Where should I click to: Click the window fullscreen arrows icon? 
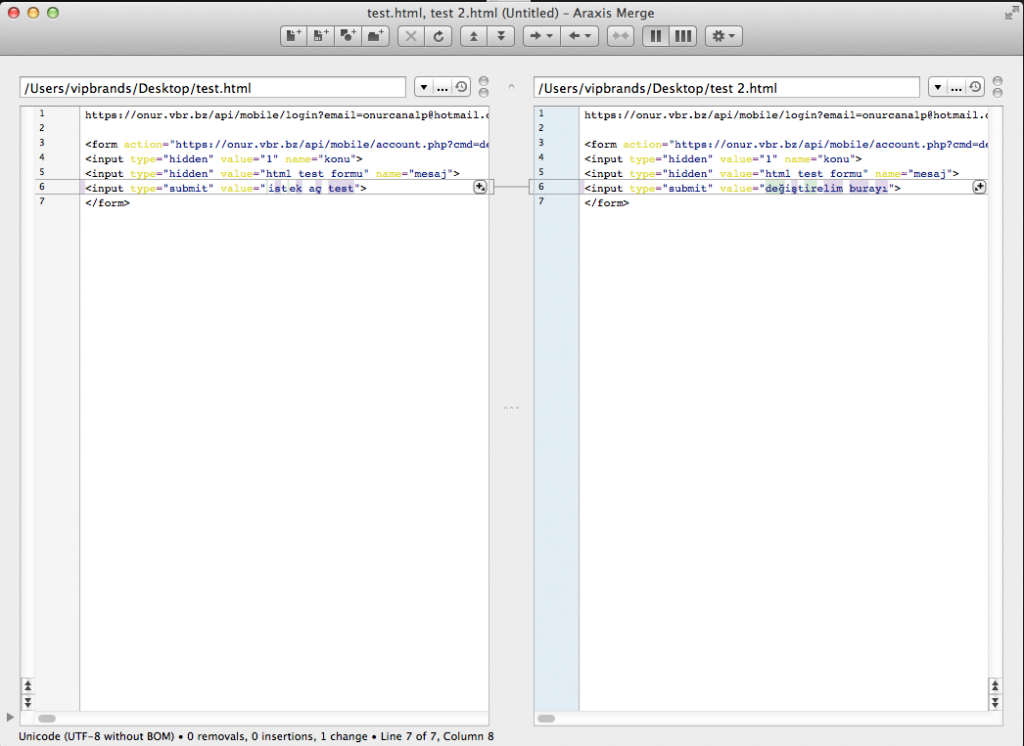click(x=1012, y=12)
